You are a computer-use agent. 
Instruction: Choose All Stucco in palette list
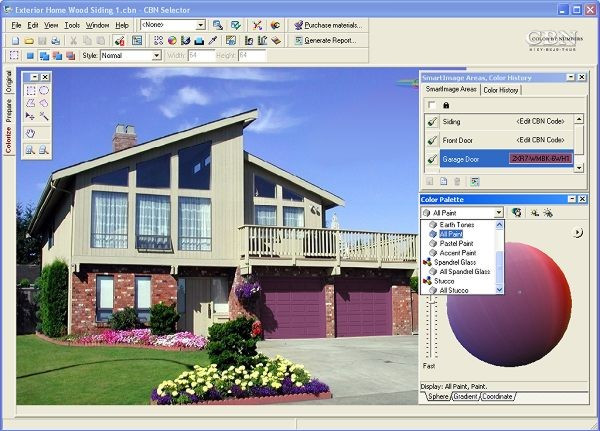pyautogui.click(x=454, y=291)
